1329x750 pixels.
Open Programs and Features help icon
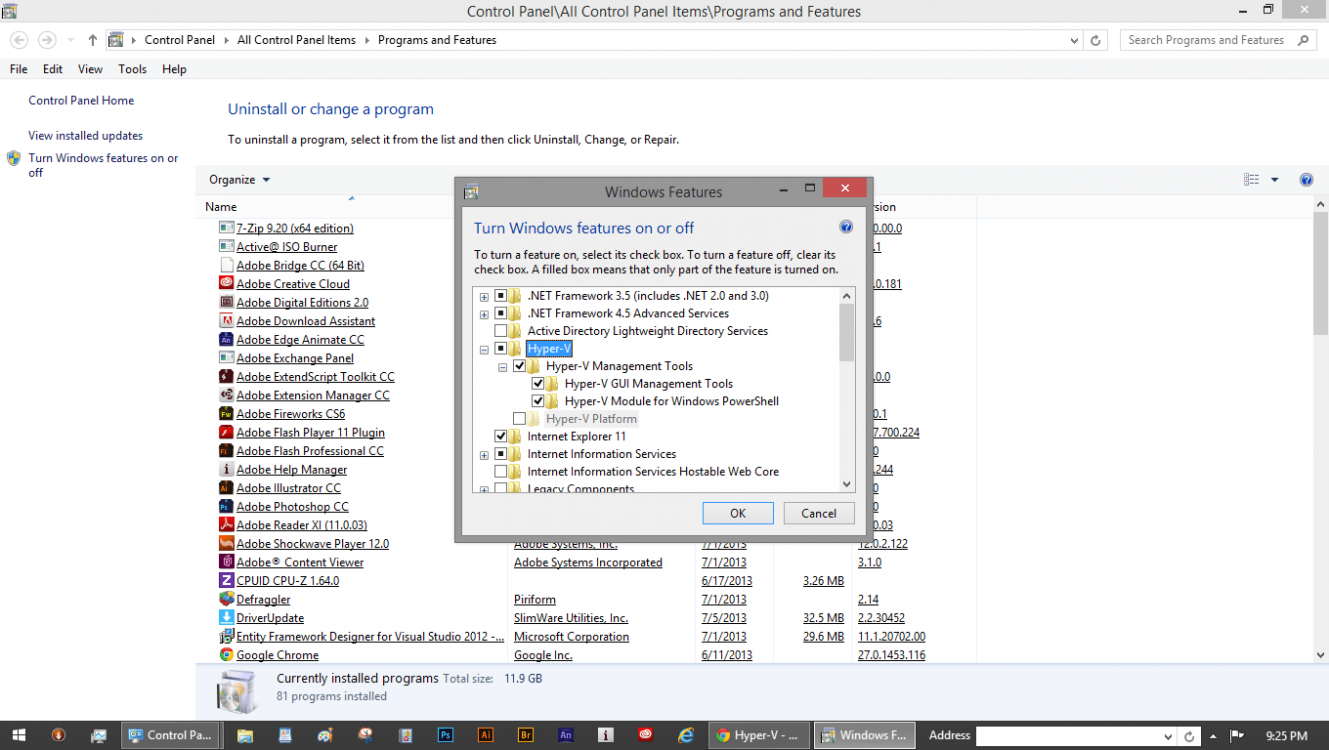click(1306, 180)
